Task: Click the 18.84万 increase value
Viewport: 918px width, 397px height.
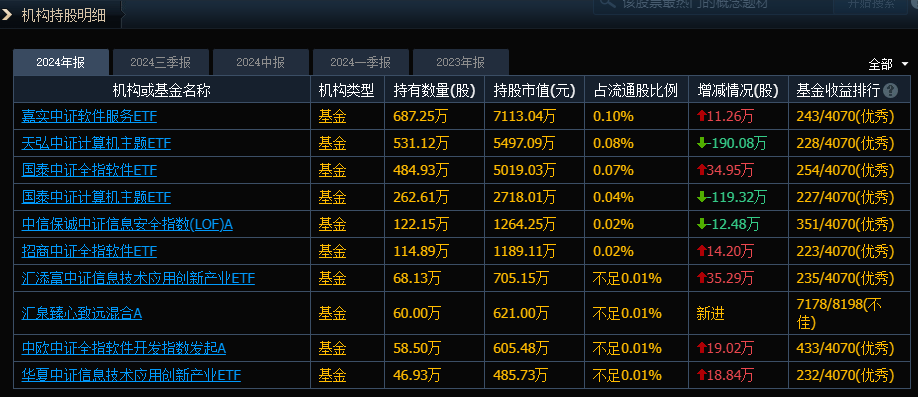Action: [730, 375]
